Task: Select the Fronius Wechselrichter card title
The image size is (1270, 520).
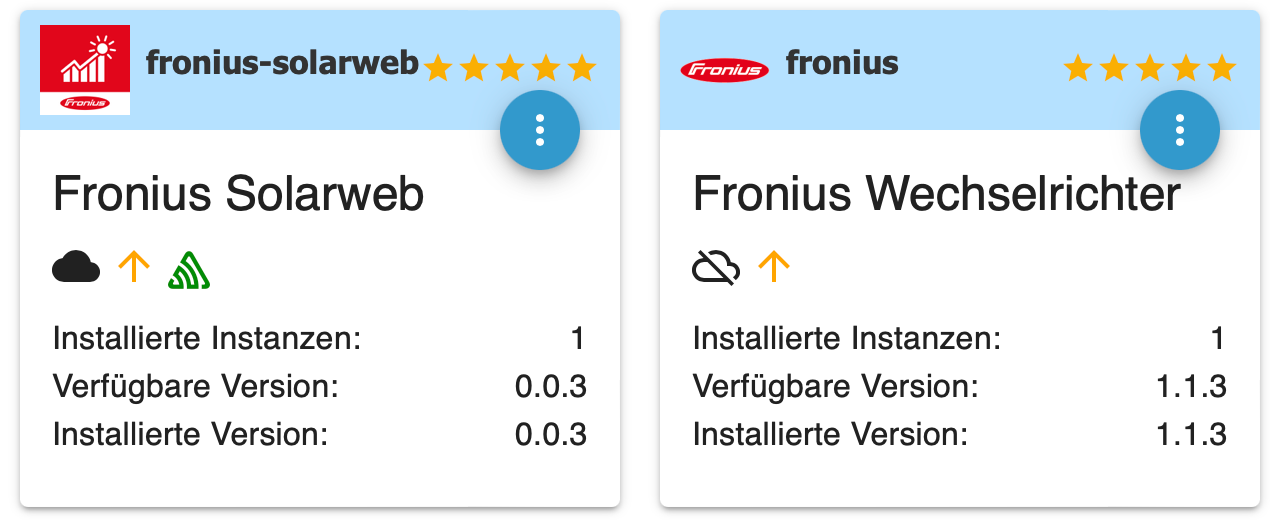Action: (x=937, y=193)
